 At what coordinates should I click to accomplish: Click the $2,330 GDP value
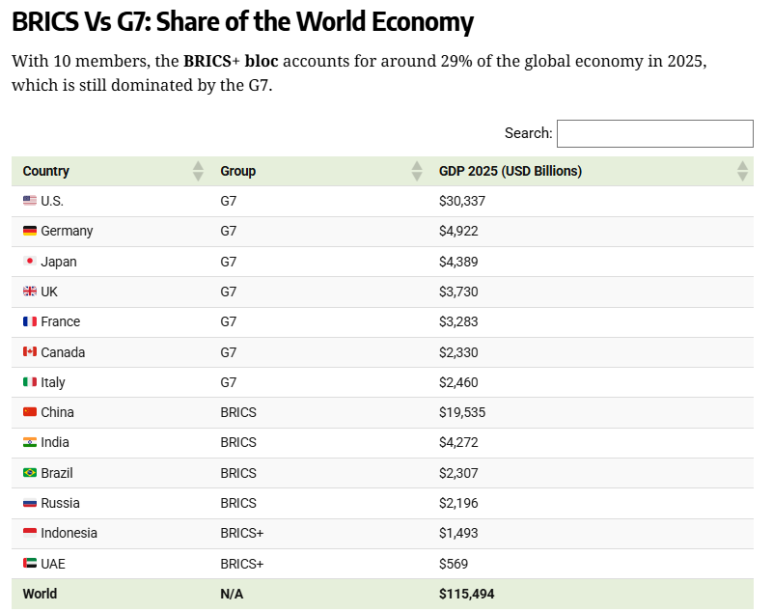pyautogui.click(x=458, y=353)
